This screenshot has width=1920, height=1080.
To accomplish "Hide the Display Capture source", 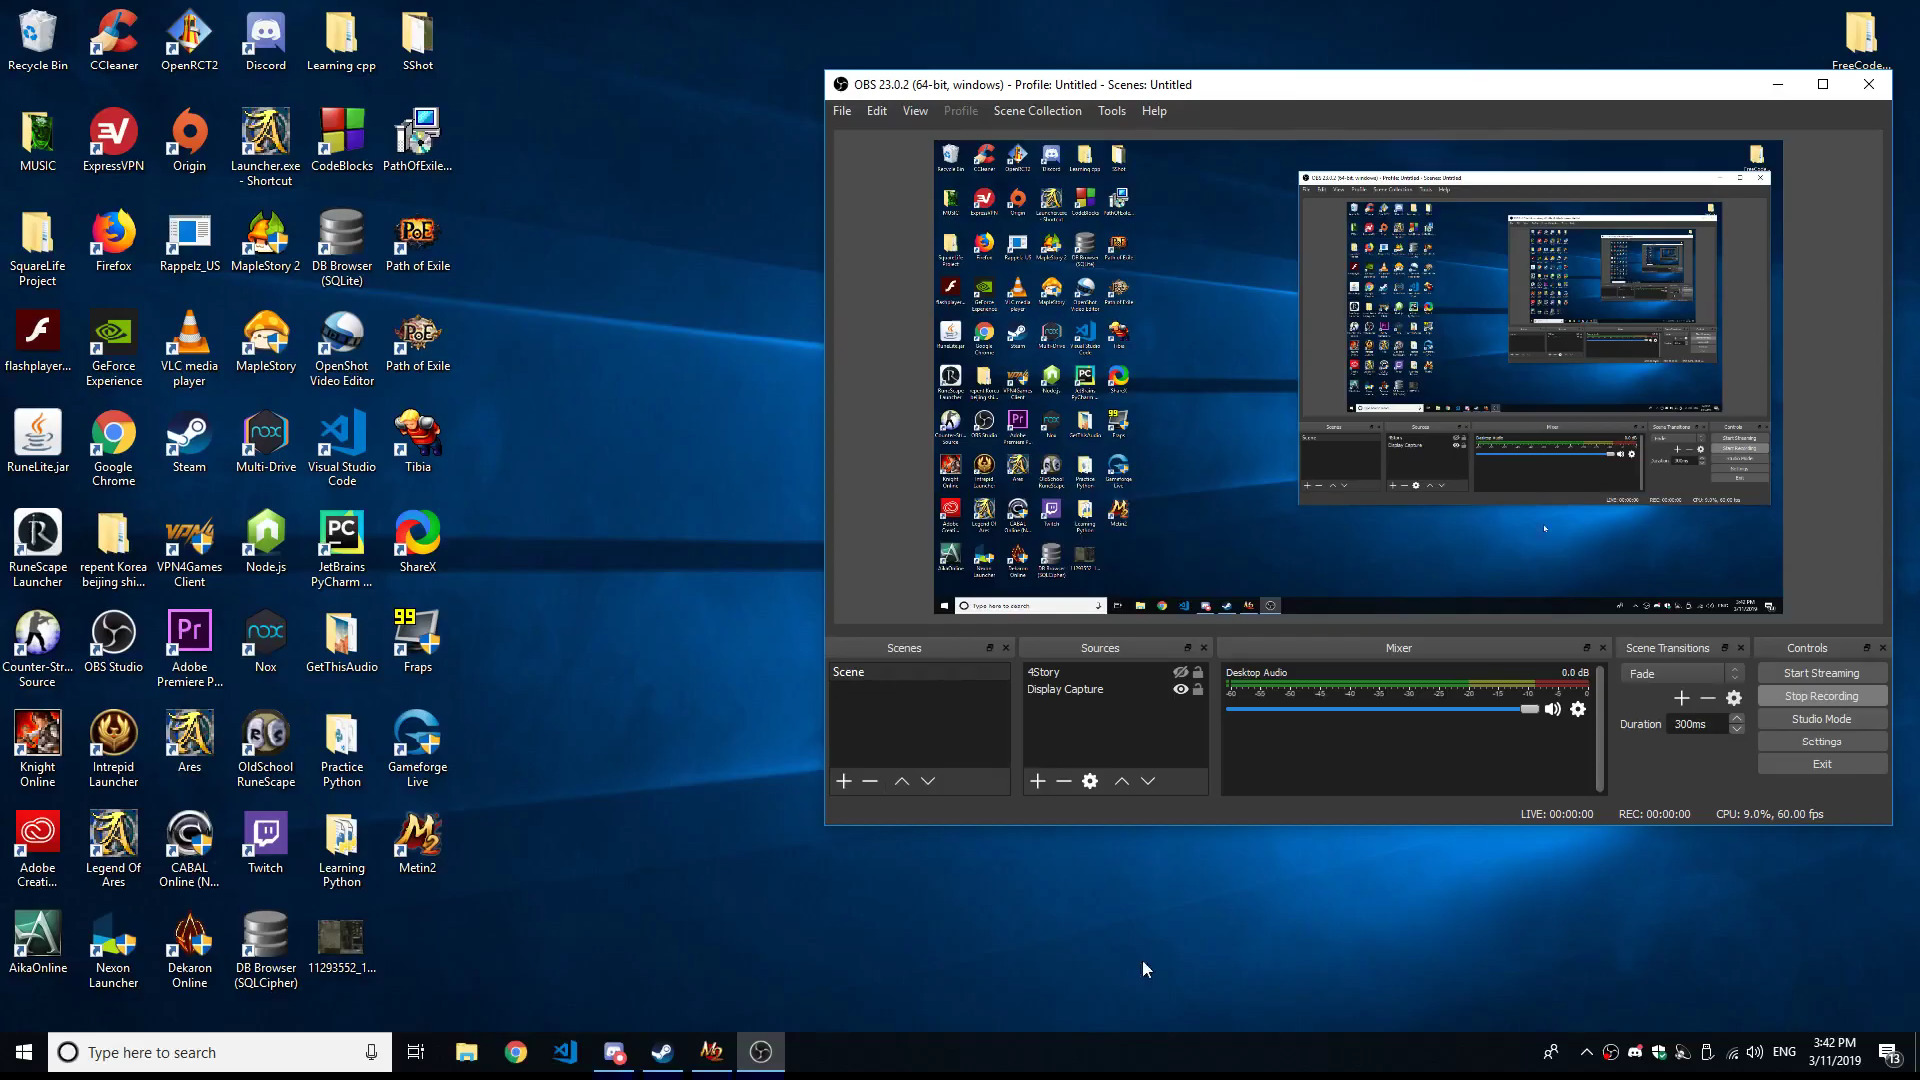I will [1180, 689].
